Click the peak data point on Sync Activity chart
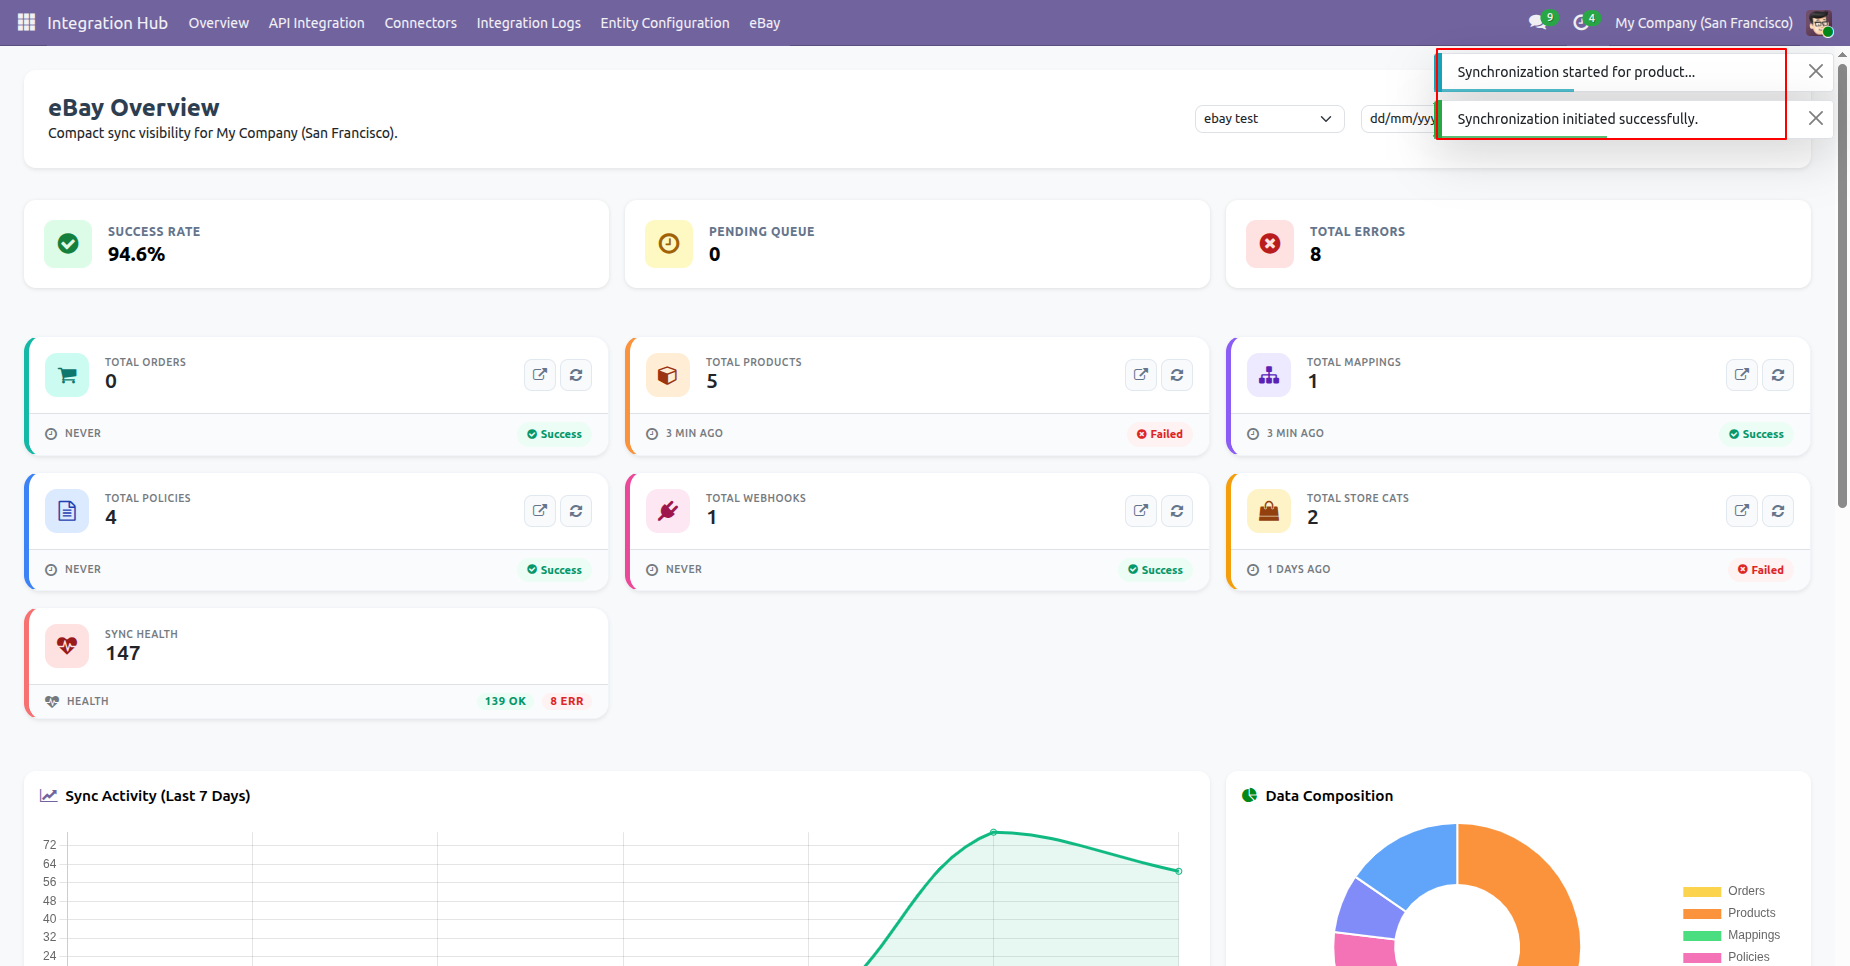Image resolution: width=1850 pixels, height=966 pixels. click(x=993, y=832)
